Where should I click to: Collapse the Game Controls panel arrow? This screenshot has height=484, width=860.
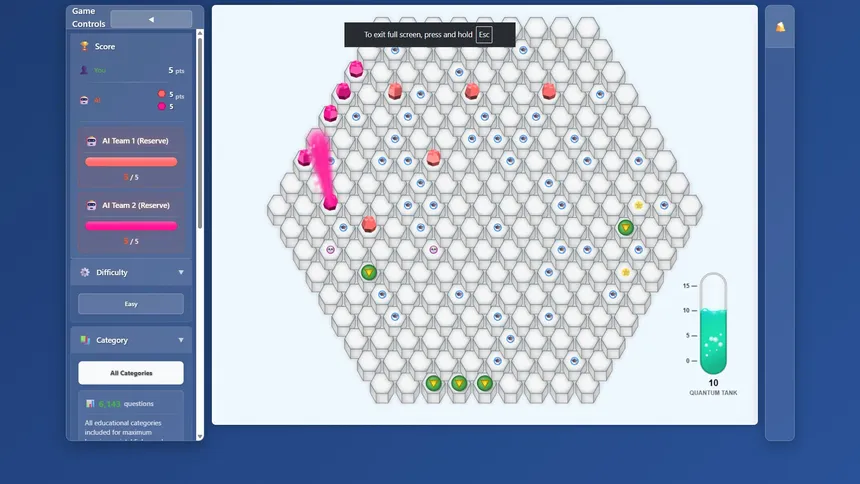pos(151,19)
